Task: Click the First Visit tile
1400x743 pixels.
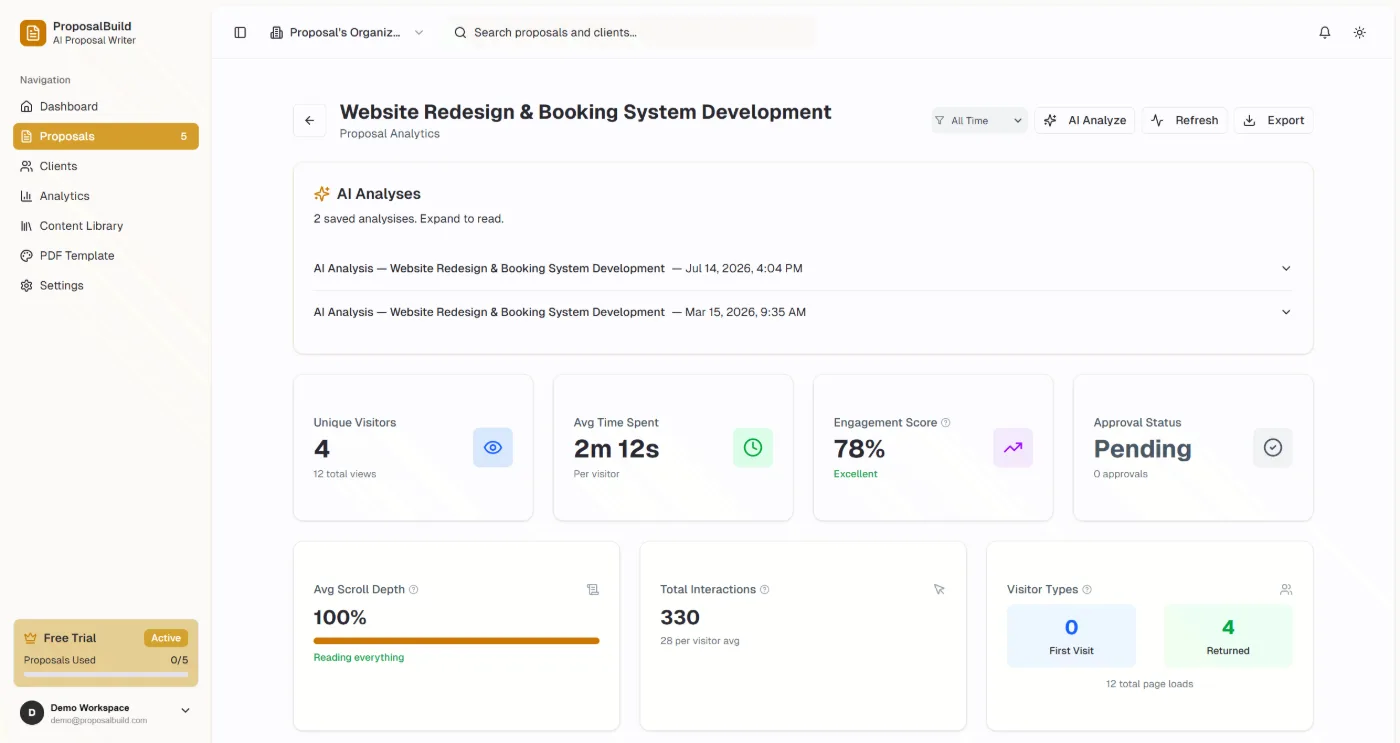Action: click(1071, 636)
